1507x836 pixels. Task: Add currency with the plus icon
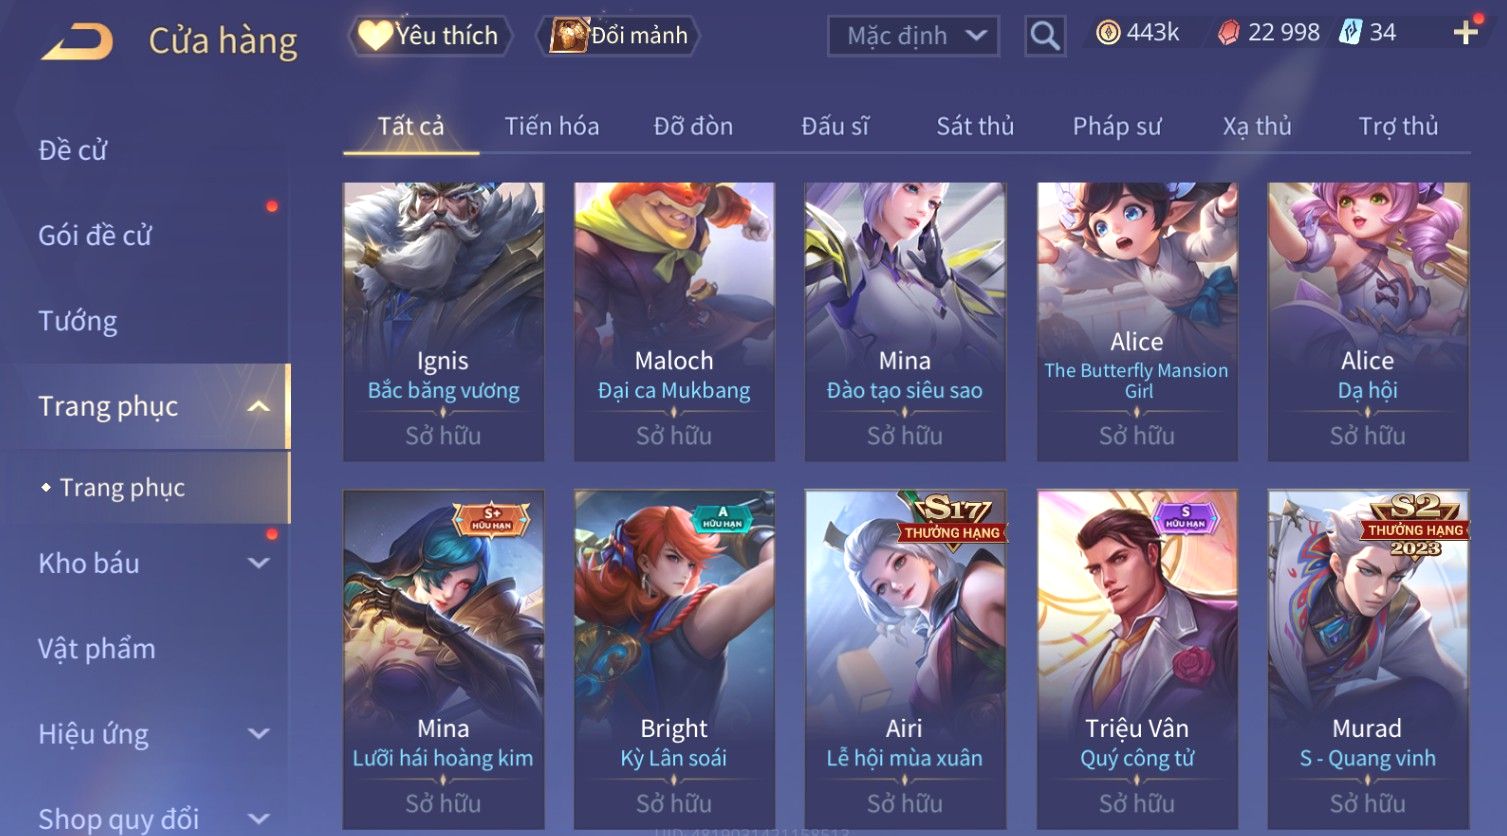1466,33
